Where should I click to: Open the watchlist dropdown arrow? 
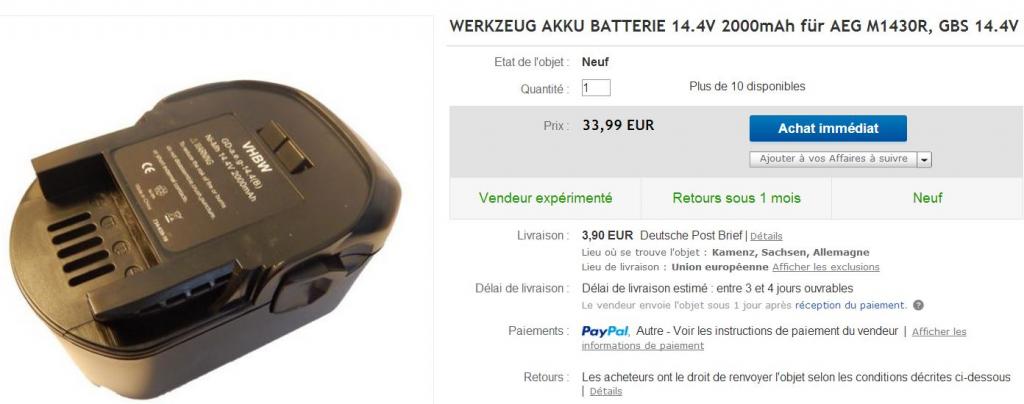(x=924, y=159)
